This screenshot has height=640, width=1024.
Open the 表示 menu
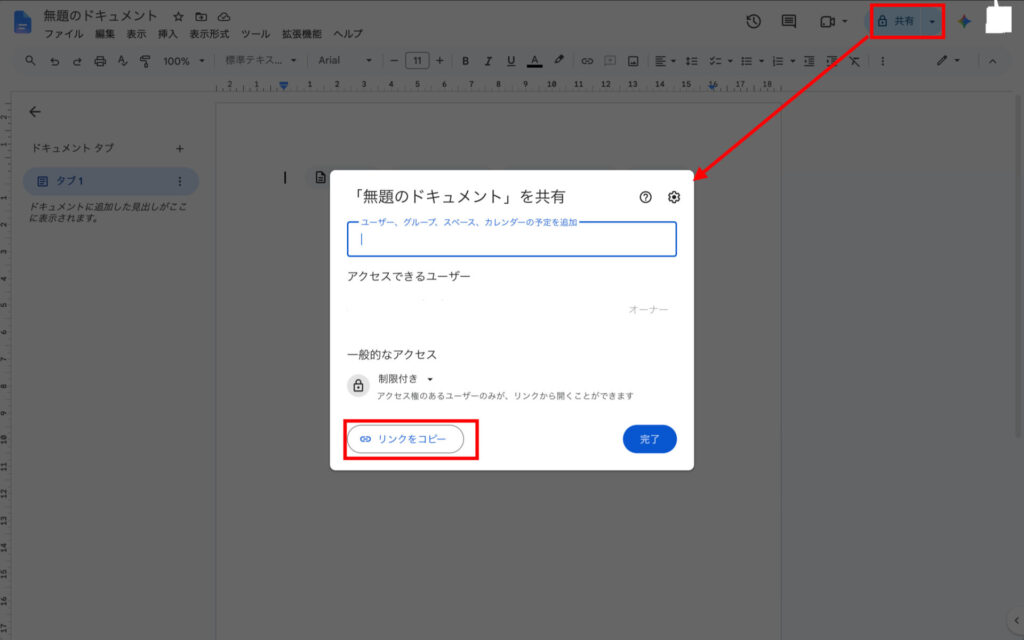click(136, 34)
